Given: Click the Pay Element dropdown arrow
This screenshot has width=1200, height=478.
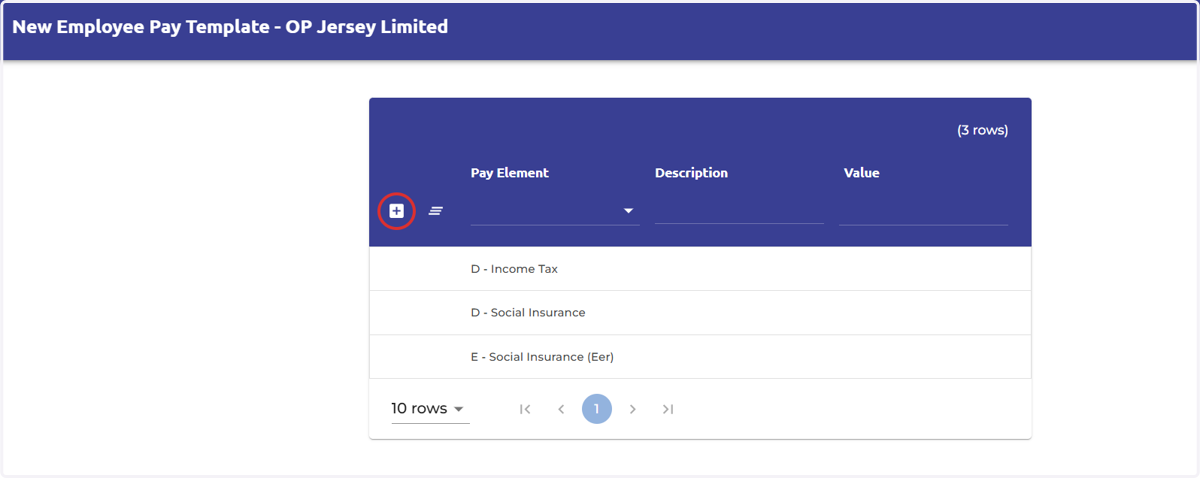Looking at the screenshot, I should coord(629,211).
